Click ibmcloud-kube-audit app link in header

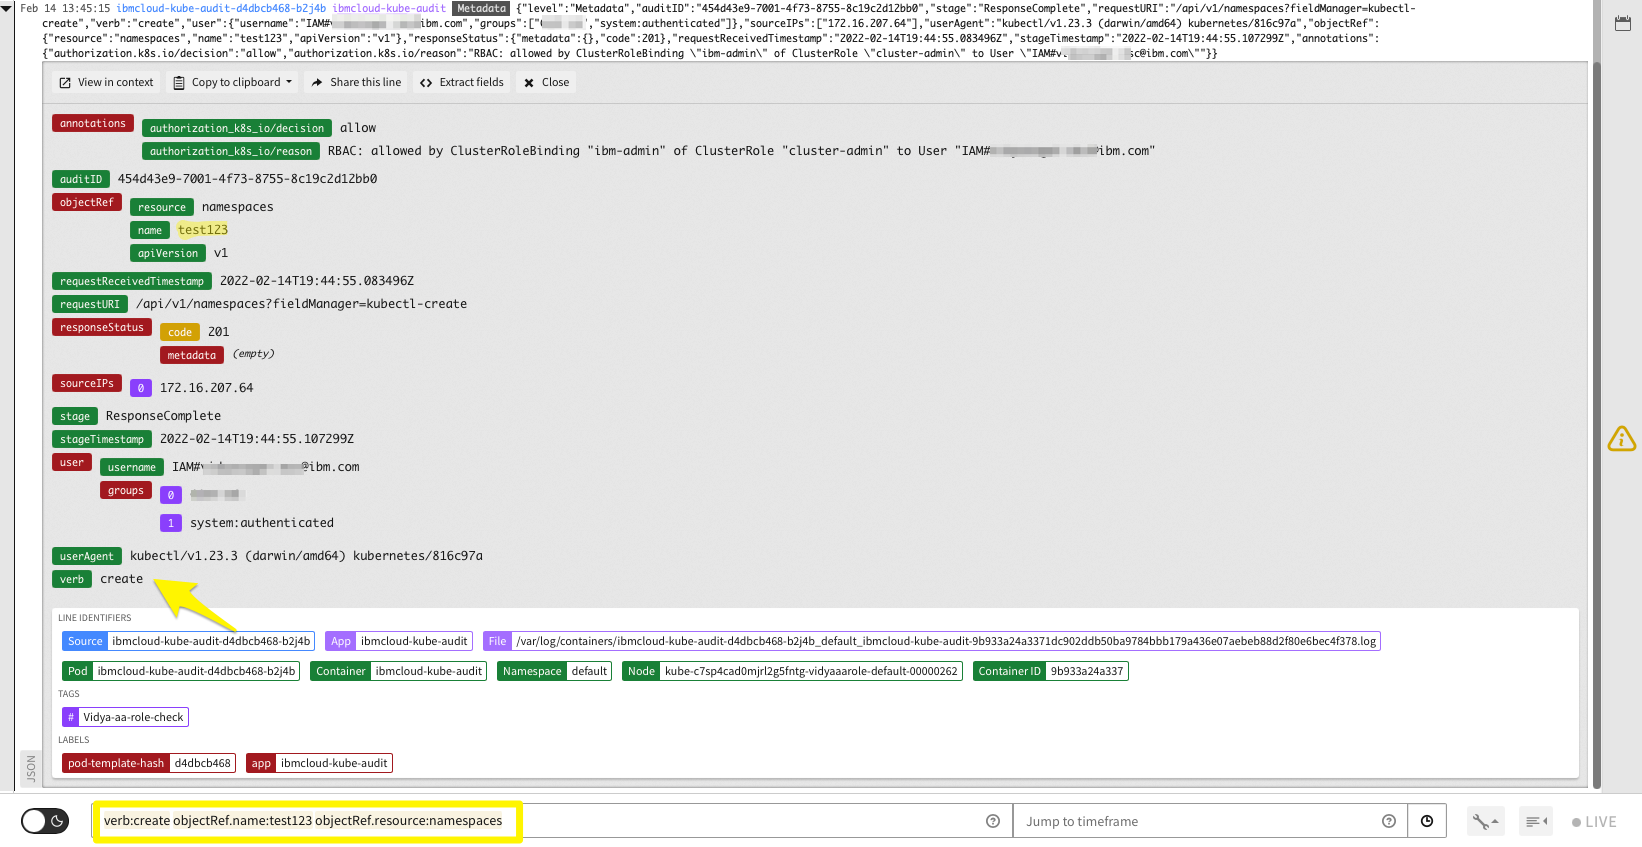[x=389, y=8]
